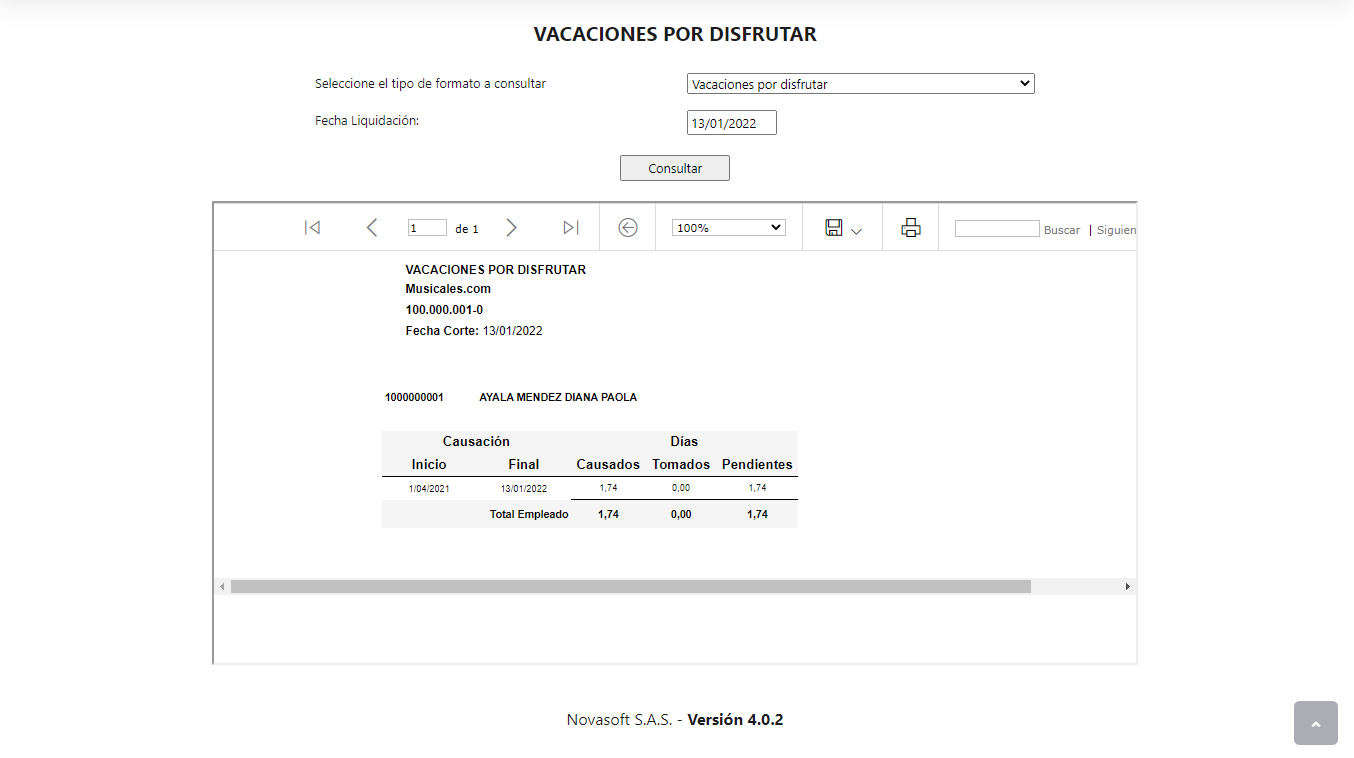Jump to the last page of the report
This screenshot has width=1354, height=758.
[570, 227]
